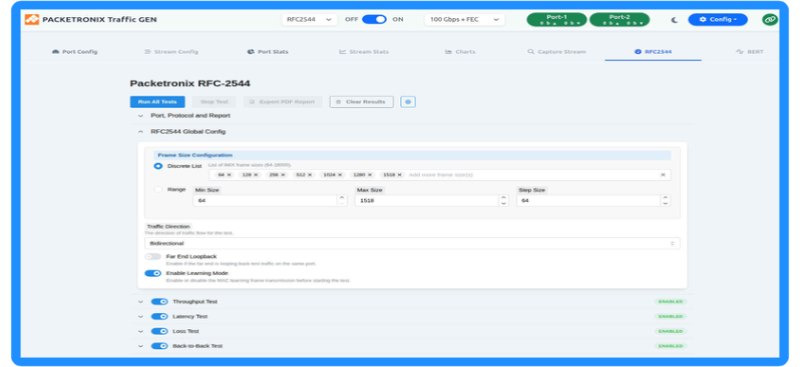Disable the Enable Learning Mode switch
The height and width of the screenshot is (367, 800).
click(153, 273)
